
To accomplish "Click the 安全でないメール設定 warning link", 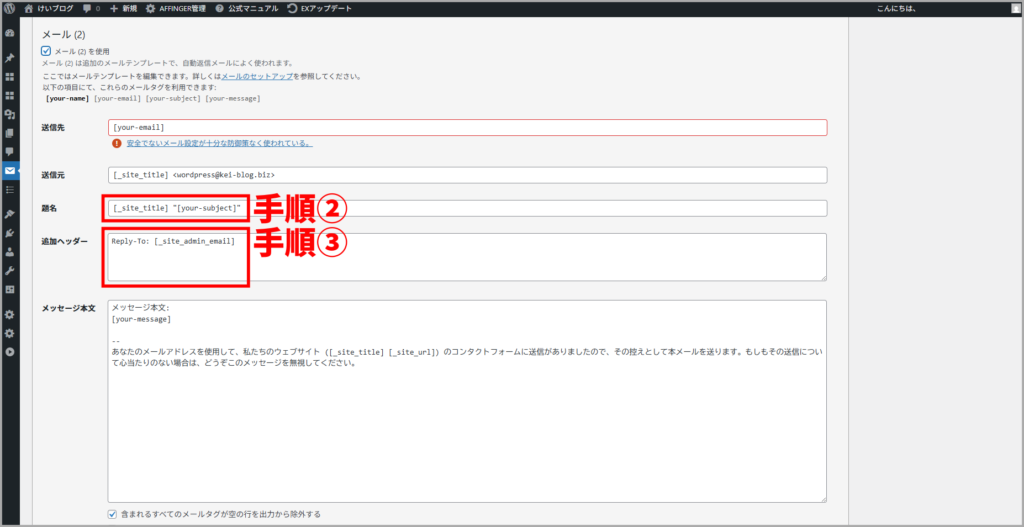I will pos(219,143).
